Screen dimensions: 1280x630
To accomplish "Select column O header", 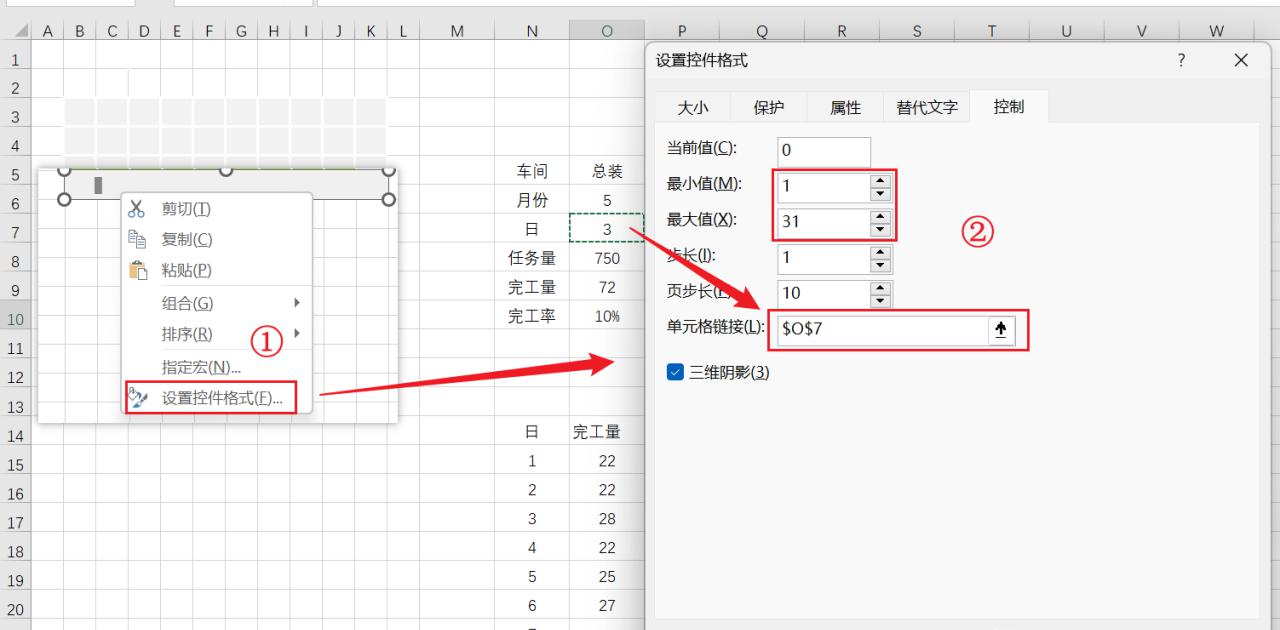I will pyautogui.click(x=607, y=31).
